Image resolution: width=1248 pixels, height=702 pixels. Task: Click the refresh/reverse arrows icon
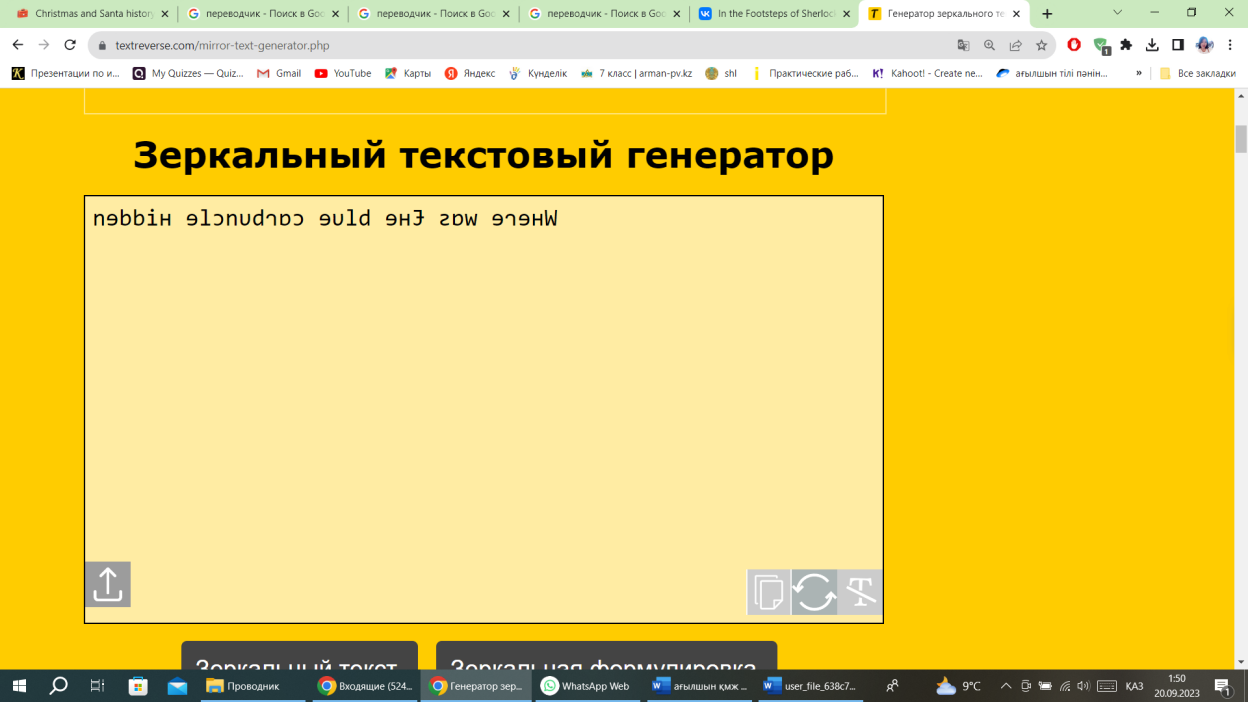coord(814,592)
